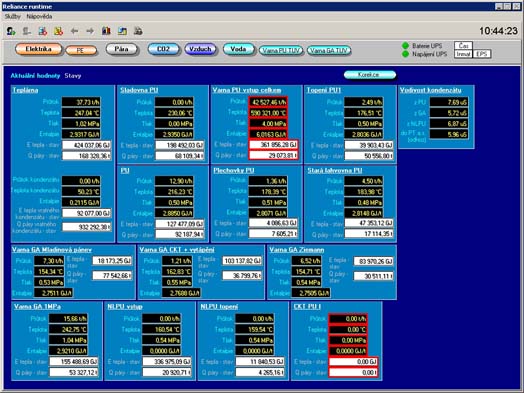Select the Voda navigation button
Screen dimensions: 524x393
239,49
